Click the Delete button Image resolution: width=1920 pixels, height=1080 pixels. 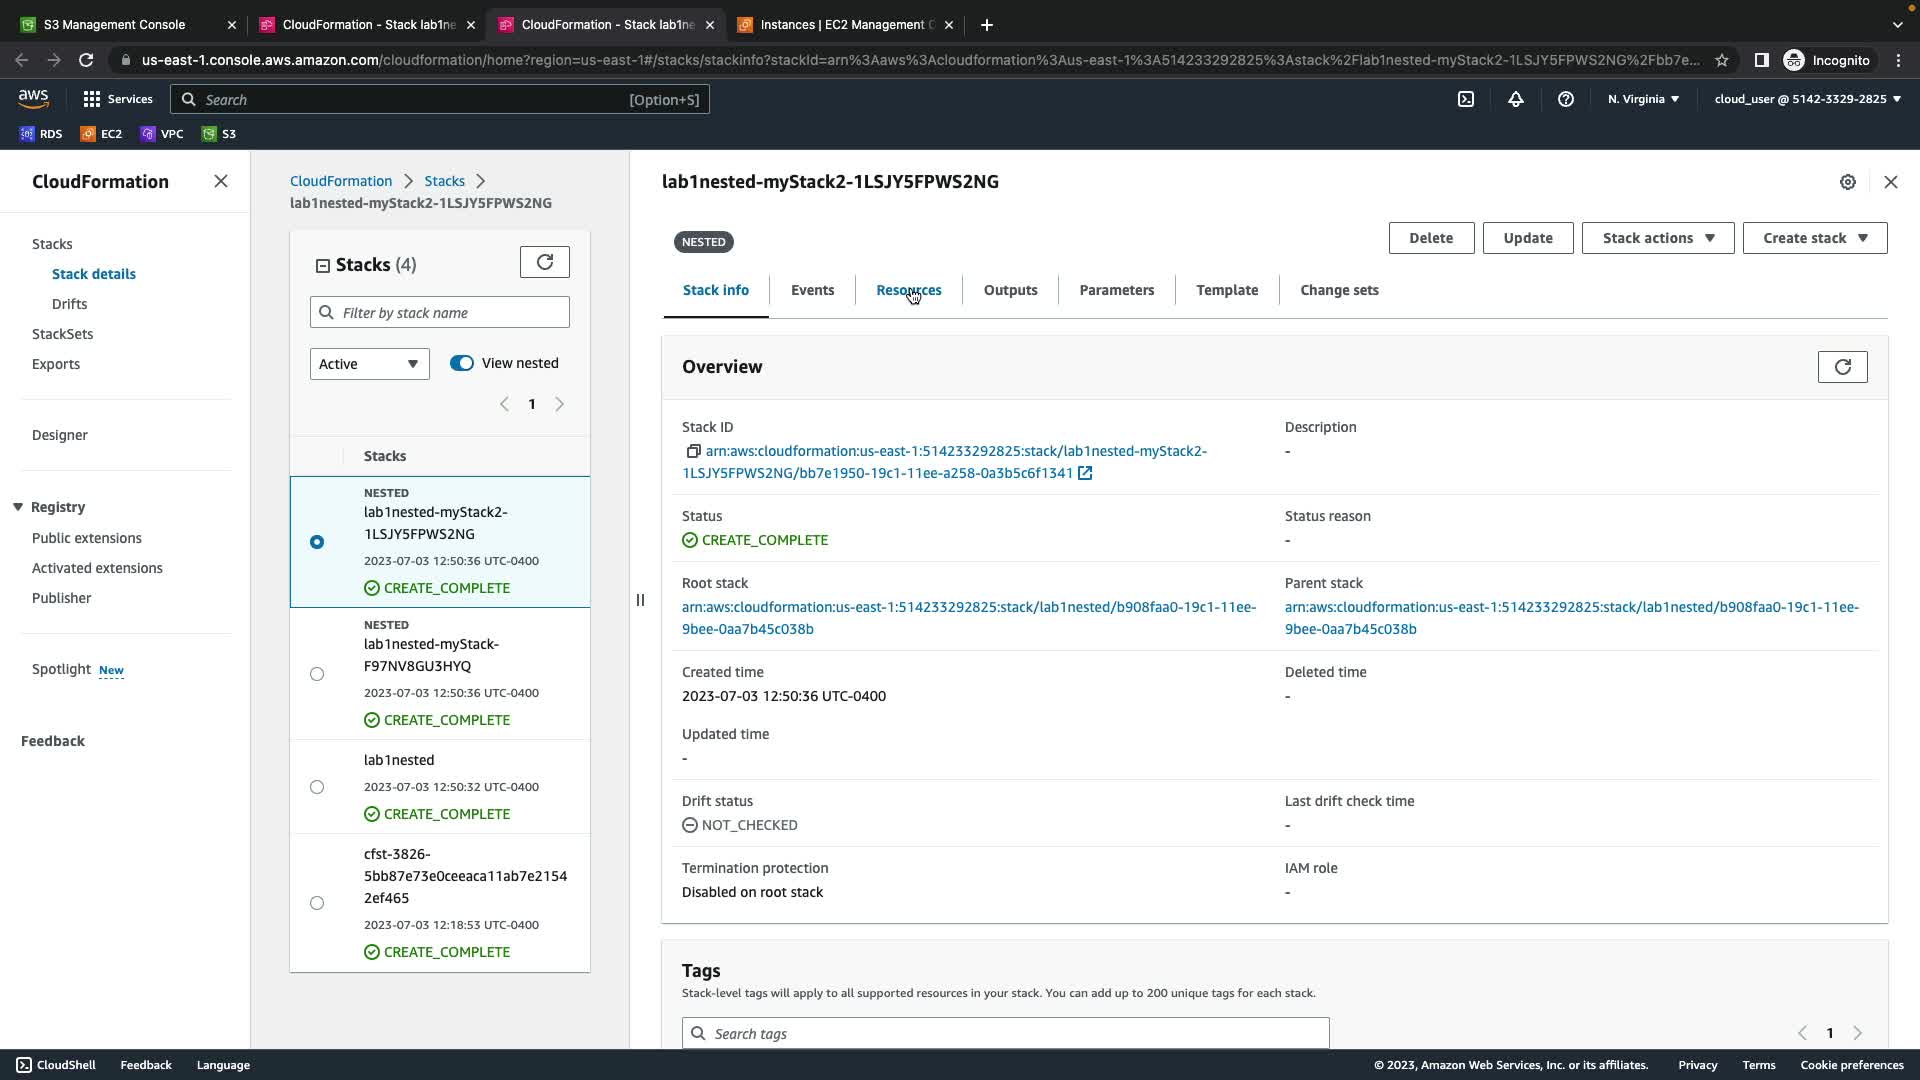[x=1430, y=238]
